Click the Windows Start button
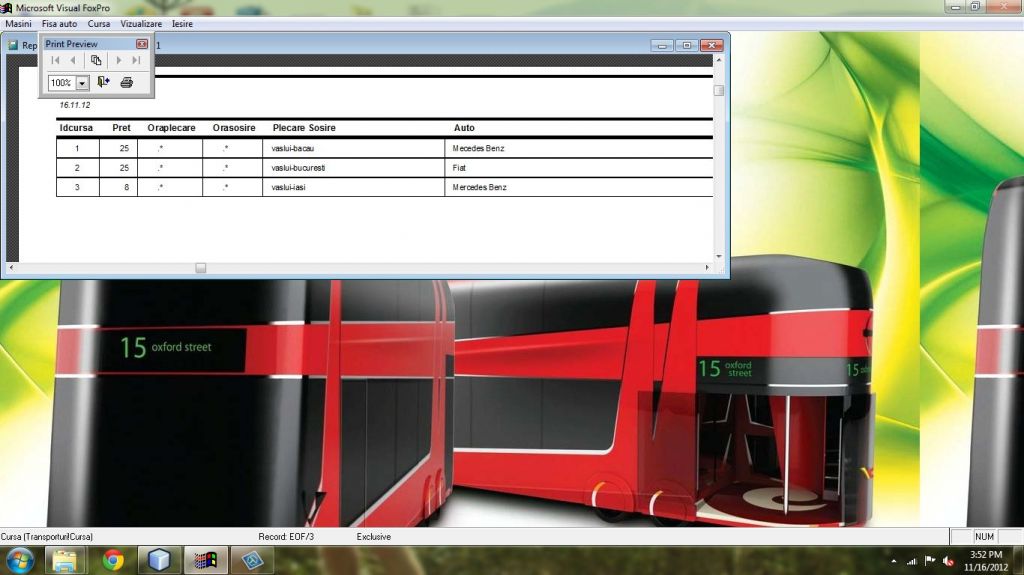This screenshot has height=575, width=1024. coord(19,560)
